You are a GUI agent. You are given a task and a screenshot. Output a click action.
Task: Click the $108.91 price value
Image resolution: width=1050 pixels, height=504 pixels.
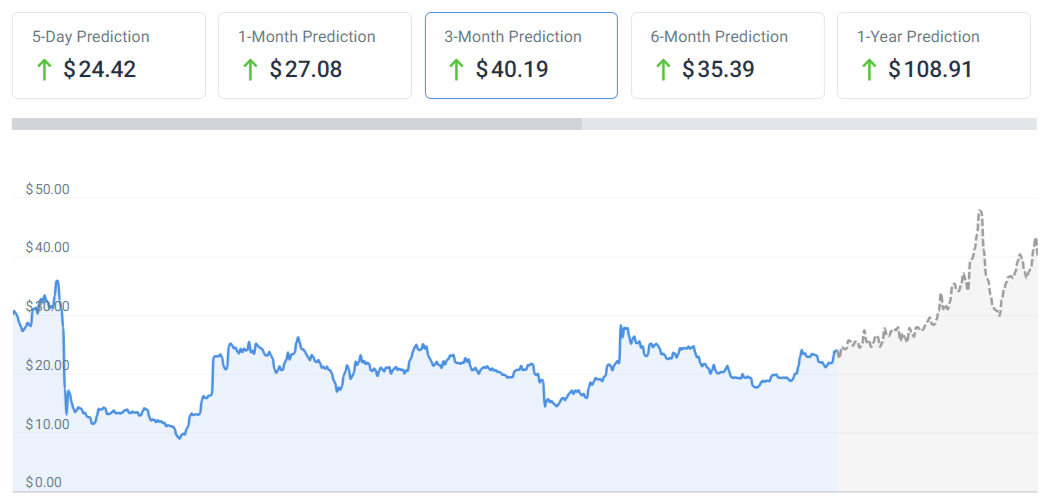pyautogui.click(x=930, y=70)
